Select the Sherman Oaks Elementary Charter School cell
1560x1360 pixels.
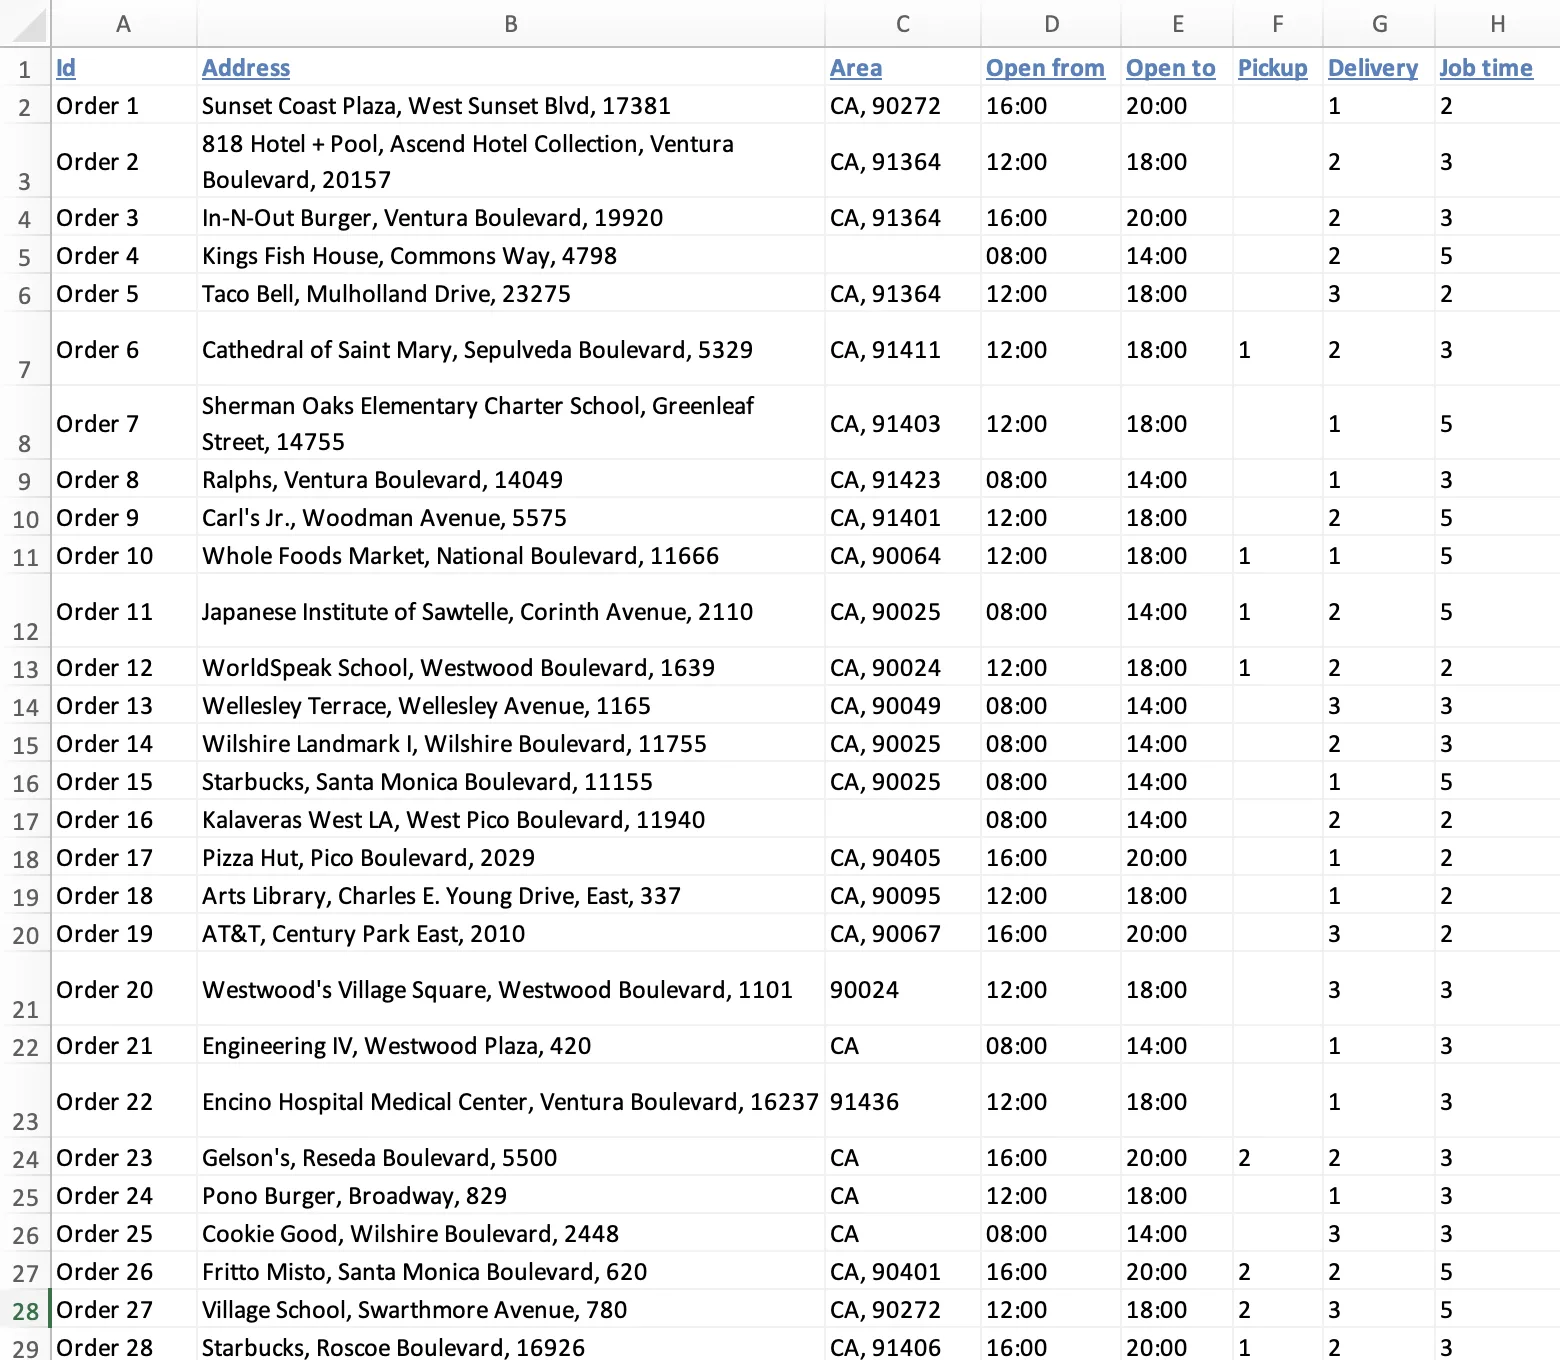pos(510,423)
